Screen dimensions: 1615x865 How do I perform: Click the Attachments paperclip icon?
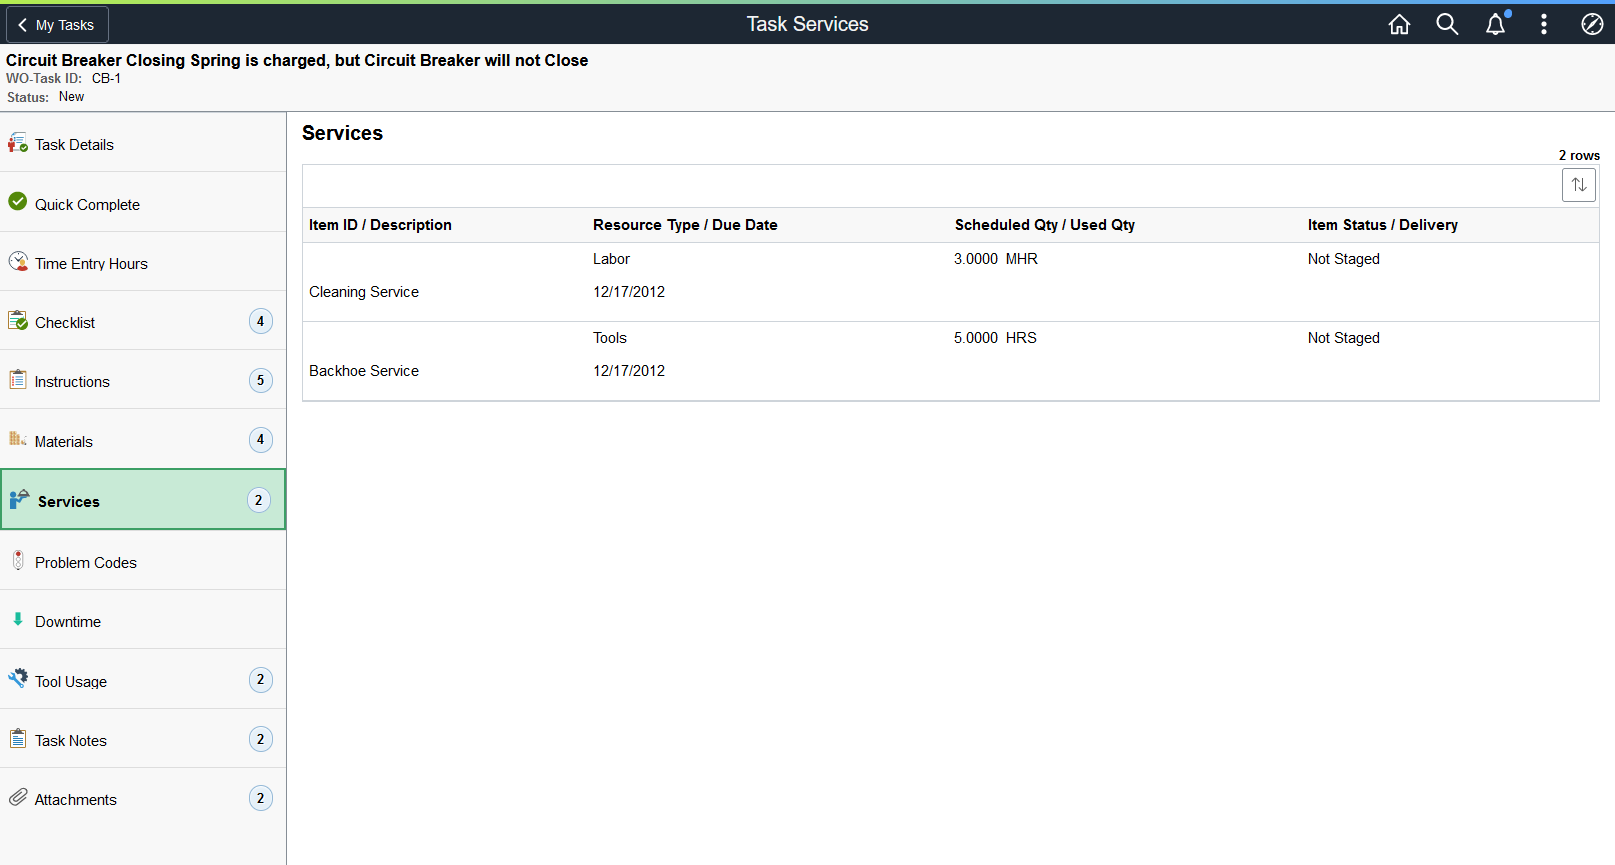[18, 797]
